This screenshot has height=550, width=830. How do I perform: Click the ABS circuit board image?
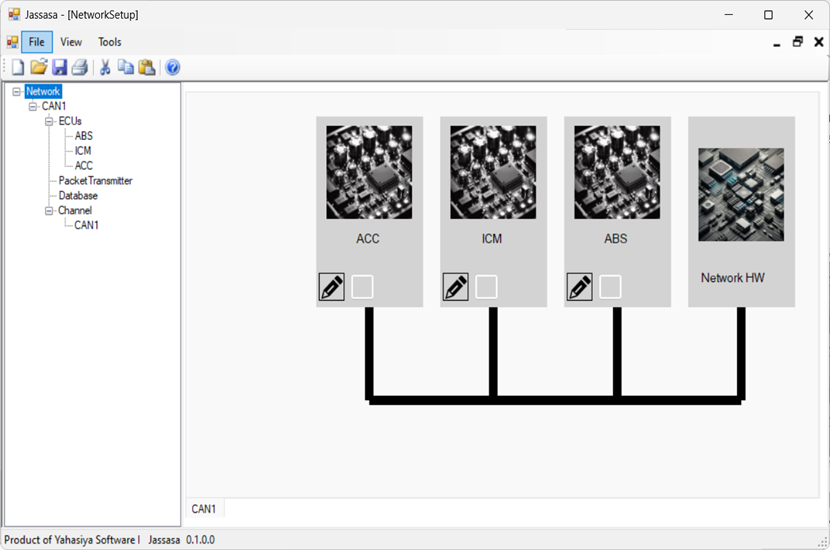(x=617, y=172)
